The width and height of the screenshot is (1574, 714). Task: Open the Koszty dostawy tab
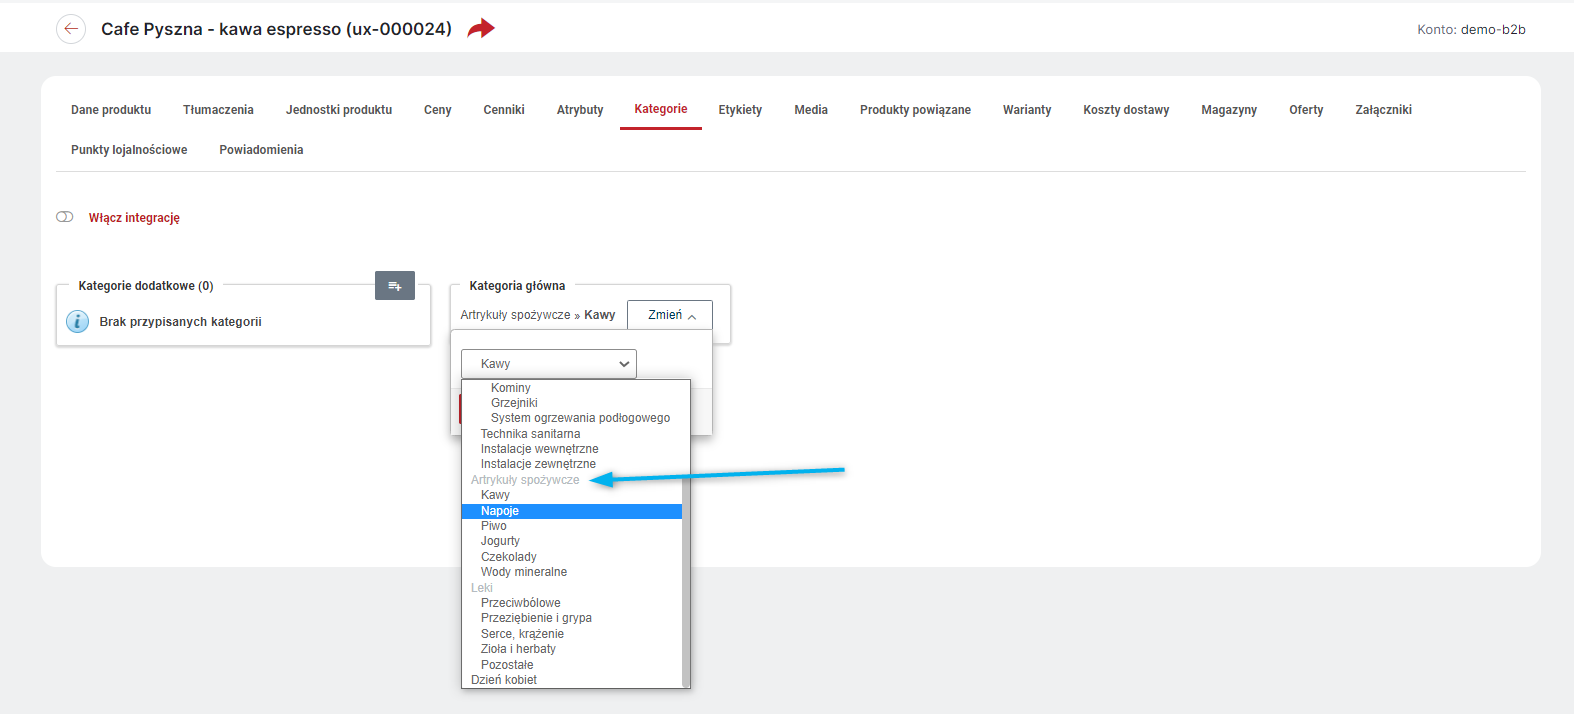click(1126, 110)
